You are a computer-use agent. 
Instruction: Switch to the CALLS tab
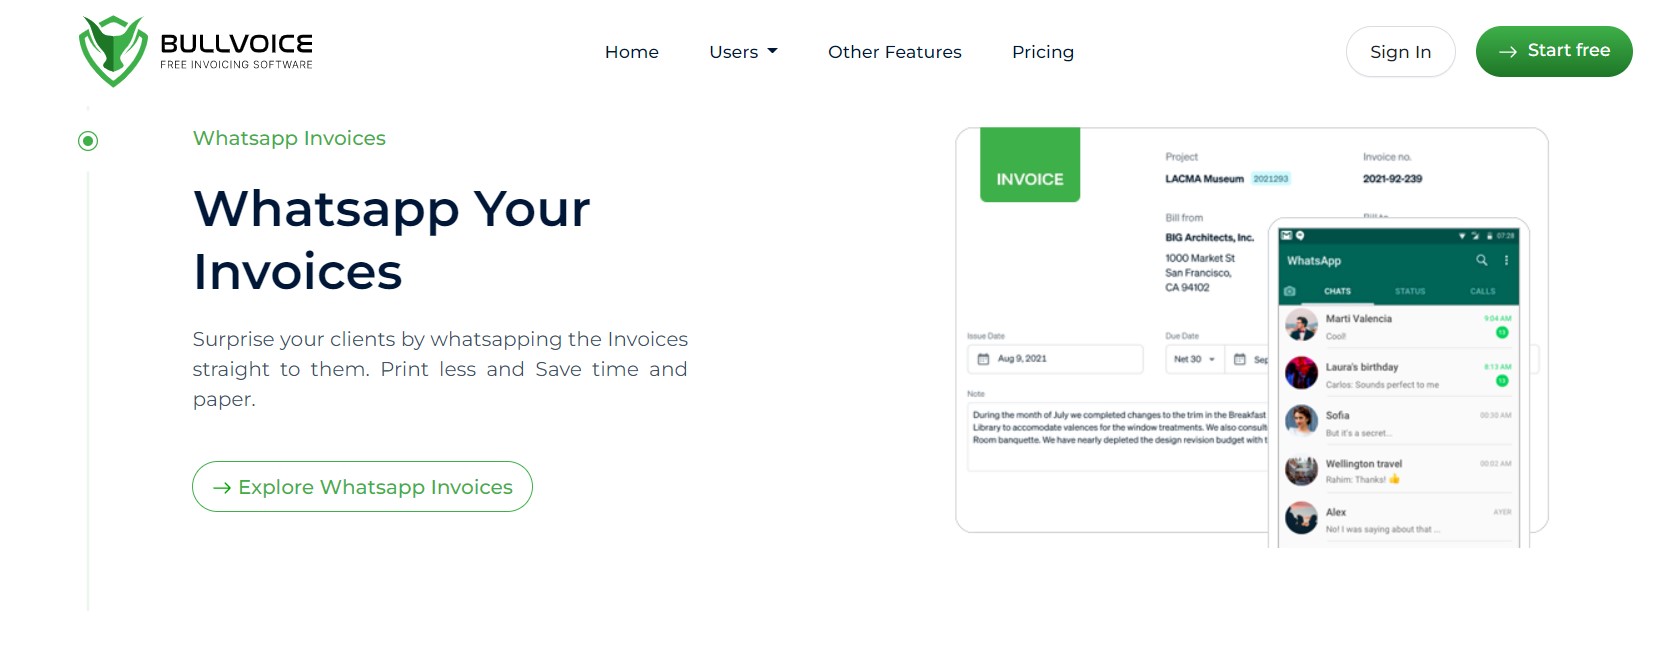1483,291
